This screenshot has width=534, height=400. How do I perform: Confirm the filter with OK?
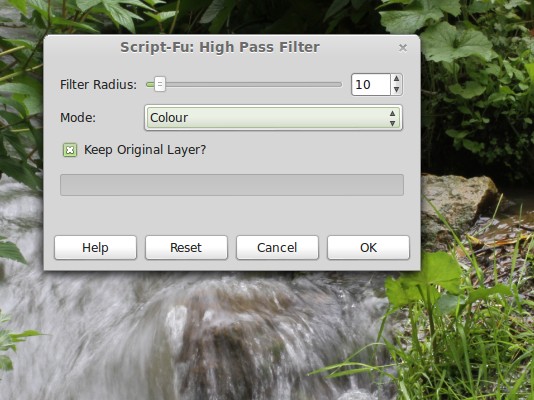[368, 247]
